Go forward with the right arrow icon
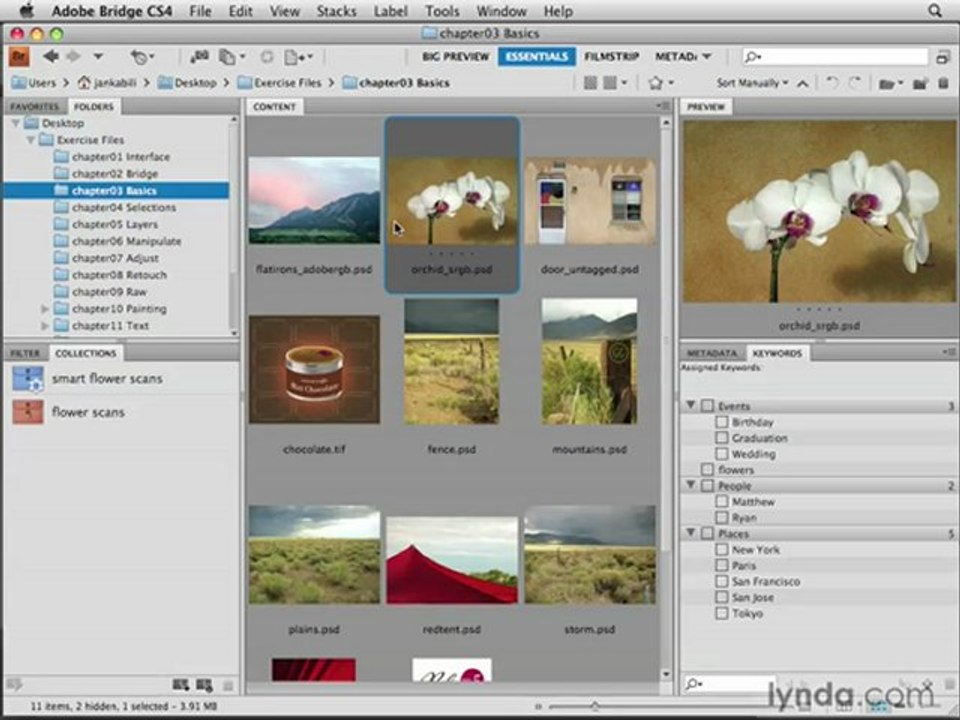 click(73, 56)
